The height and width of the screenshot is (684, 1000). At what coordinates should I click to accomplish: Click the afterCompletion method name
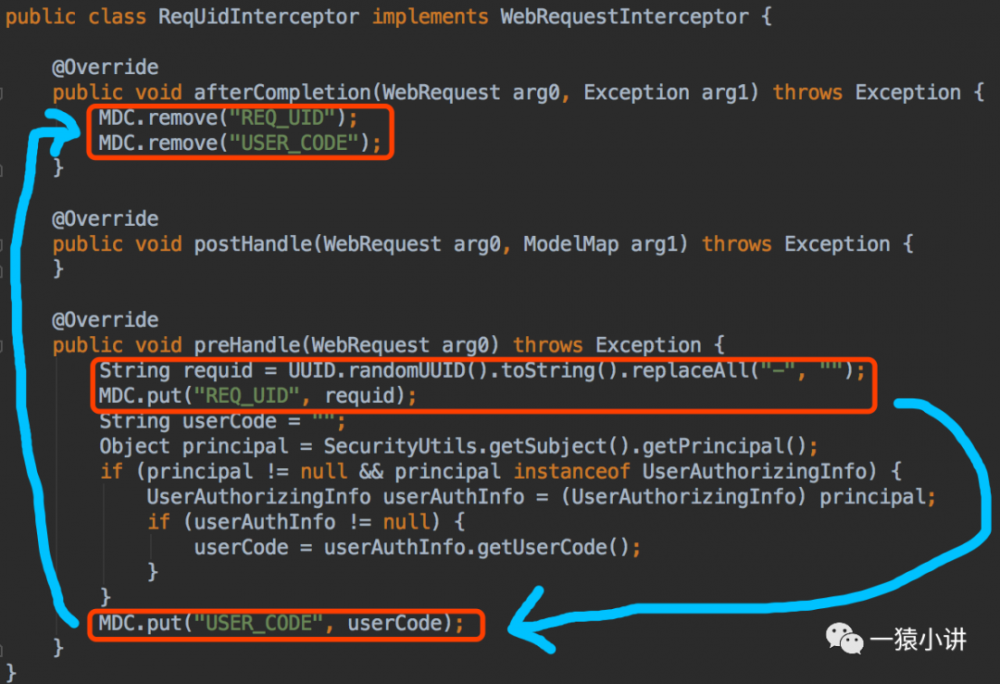click(x=281, y=92)
